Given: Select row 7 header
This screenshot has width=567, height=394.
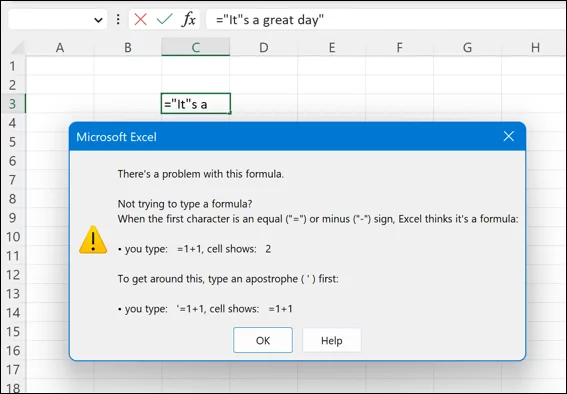Looking at the screenshot, I should point(13,180).
